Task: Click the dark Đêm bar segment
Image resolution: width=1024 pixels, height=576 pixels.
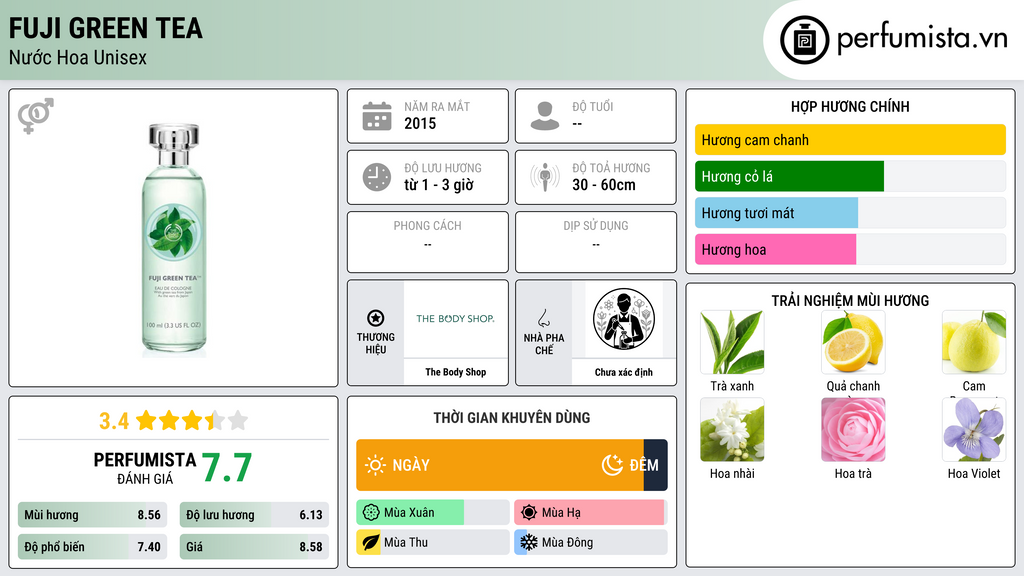Action: coord(656,465)
